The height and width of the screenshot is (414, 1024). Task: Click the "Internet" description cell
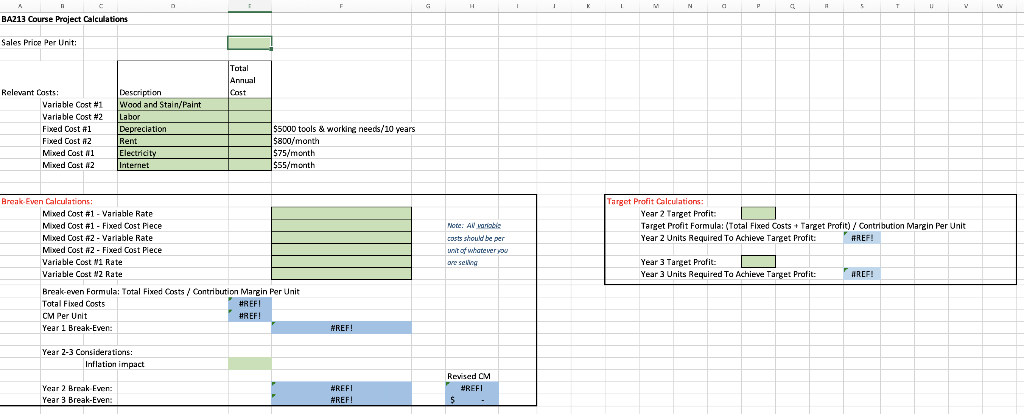click(x=173, y=165)
